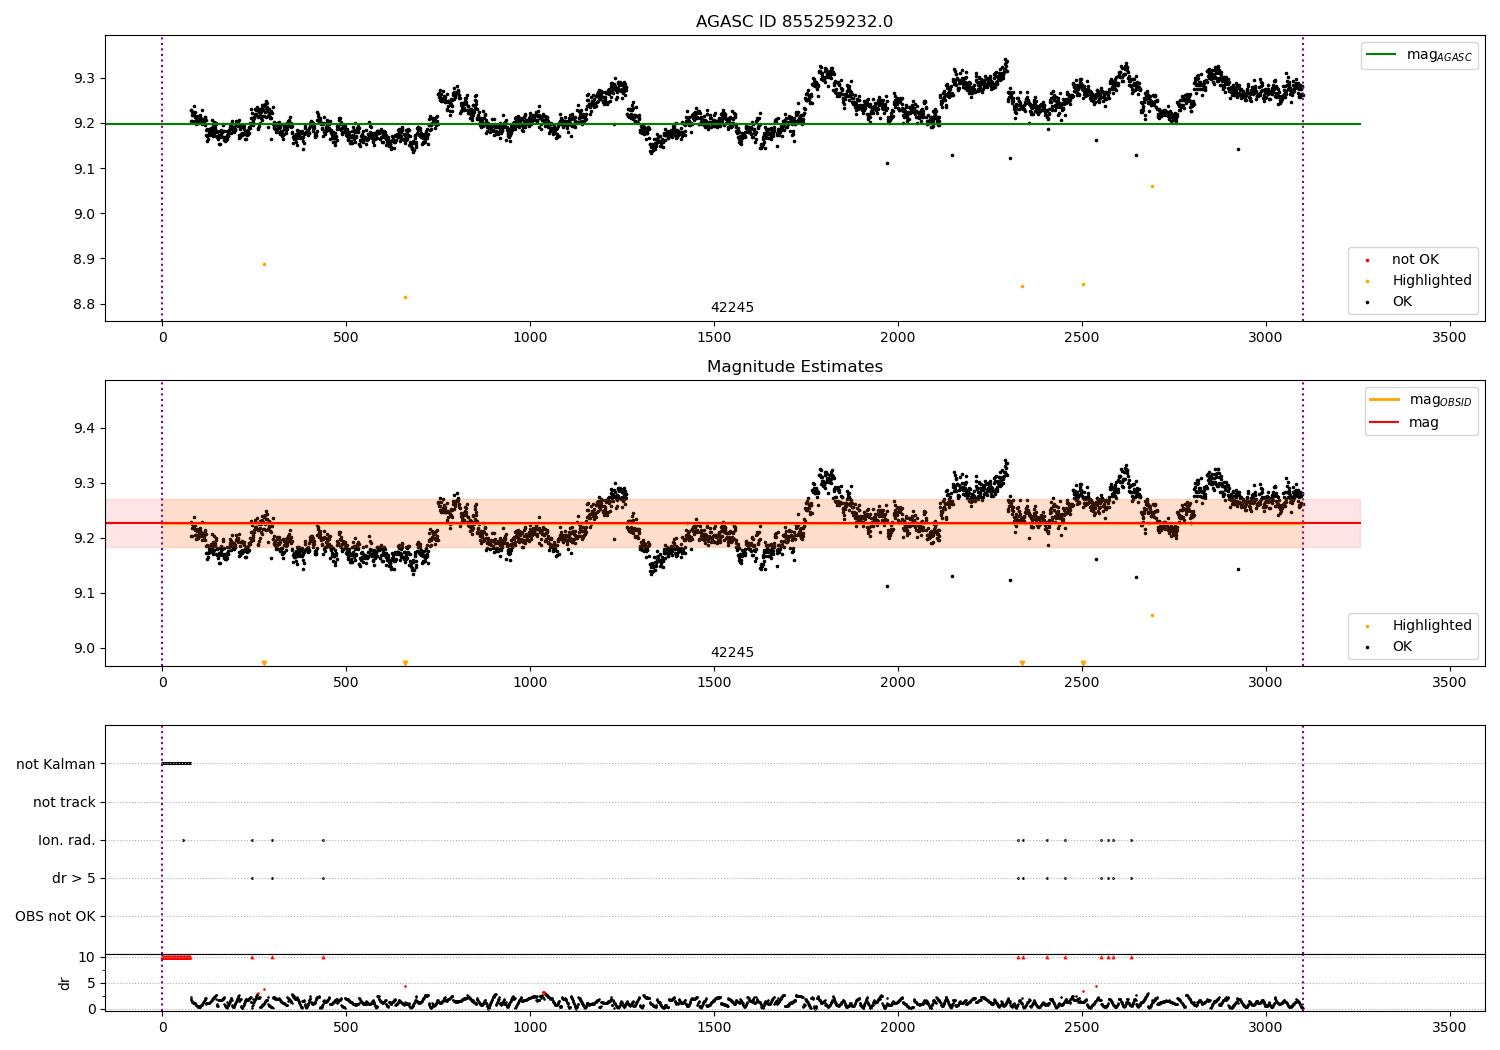Click the "2000" x-tick under the Magnitude Estimates plot

898,683
